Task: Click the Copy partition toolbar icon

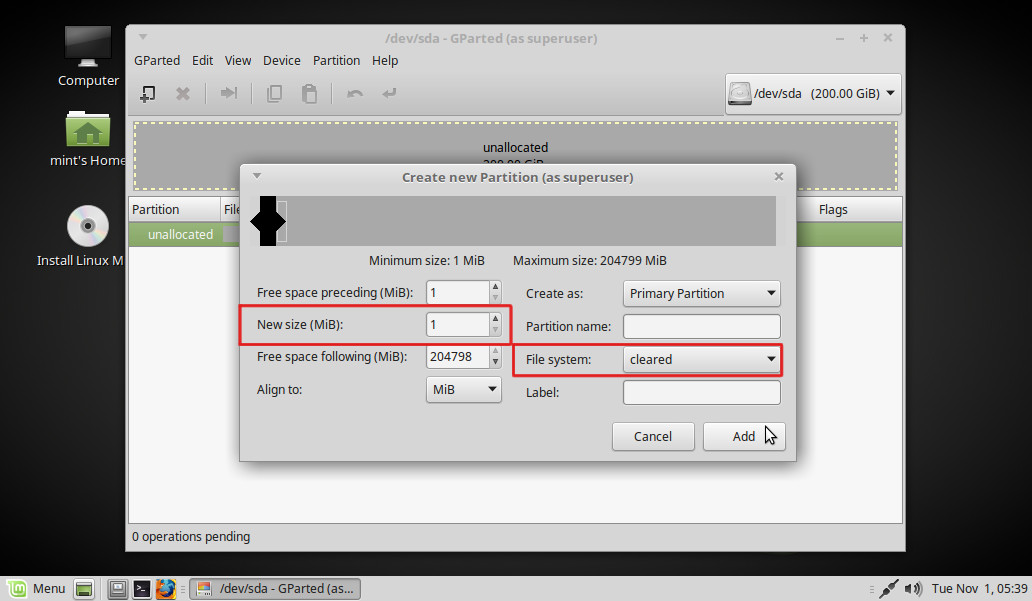Action: (274, 93)
